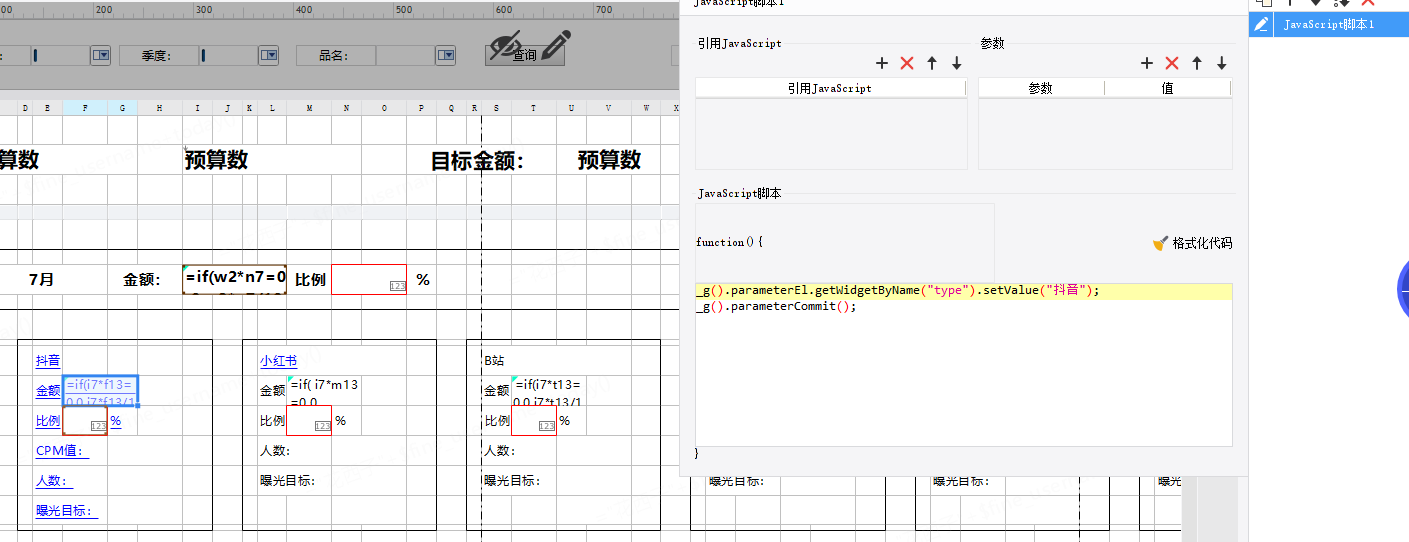Select the 小红书 formula cell =if( i7*m13
1409x542 pixels.
pos(324,391)
